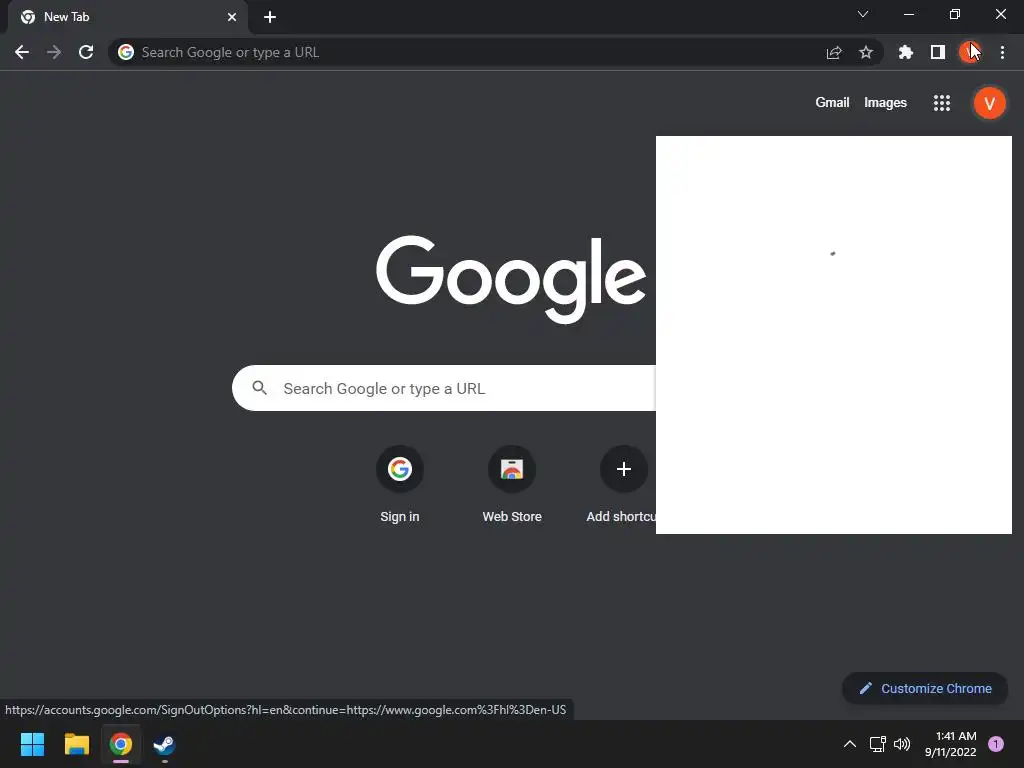Close the New Tab tab

(232, 17)
